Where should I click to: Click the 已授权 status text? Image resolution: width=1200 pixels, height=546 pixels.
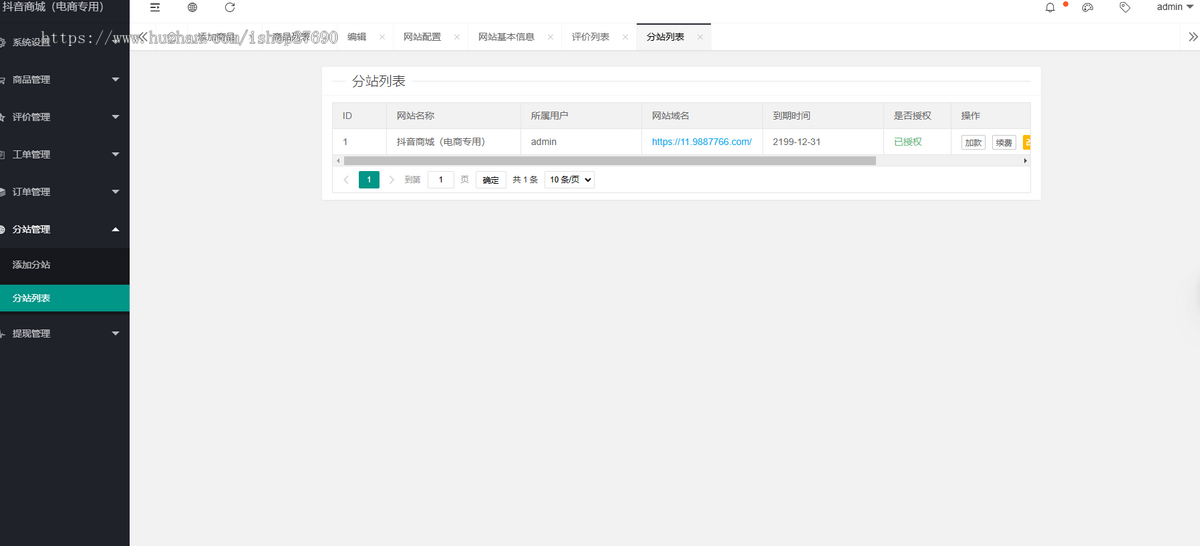[908, 142]
